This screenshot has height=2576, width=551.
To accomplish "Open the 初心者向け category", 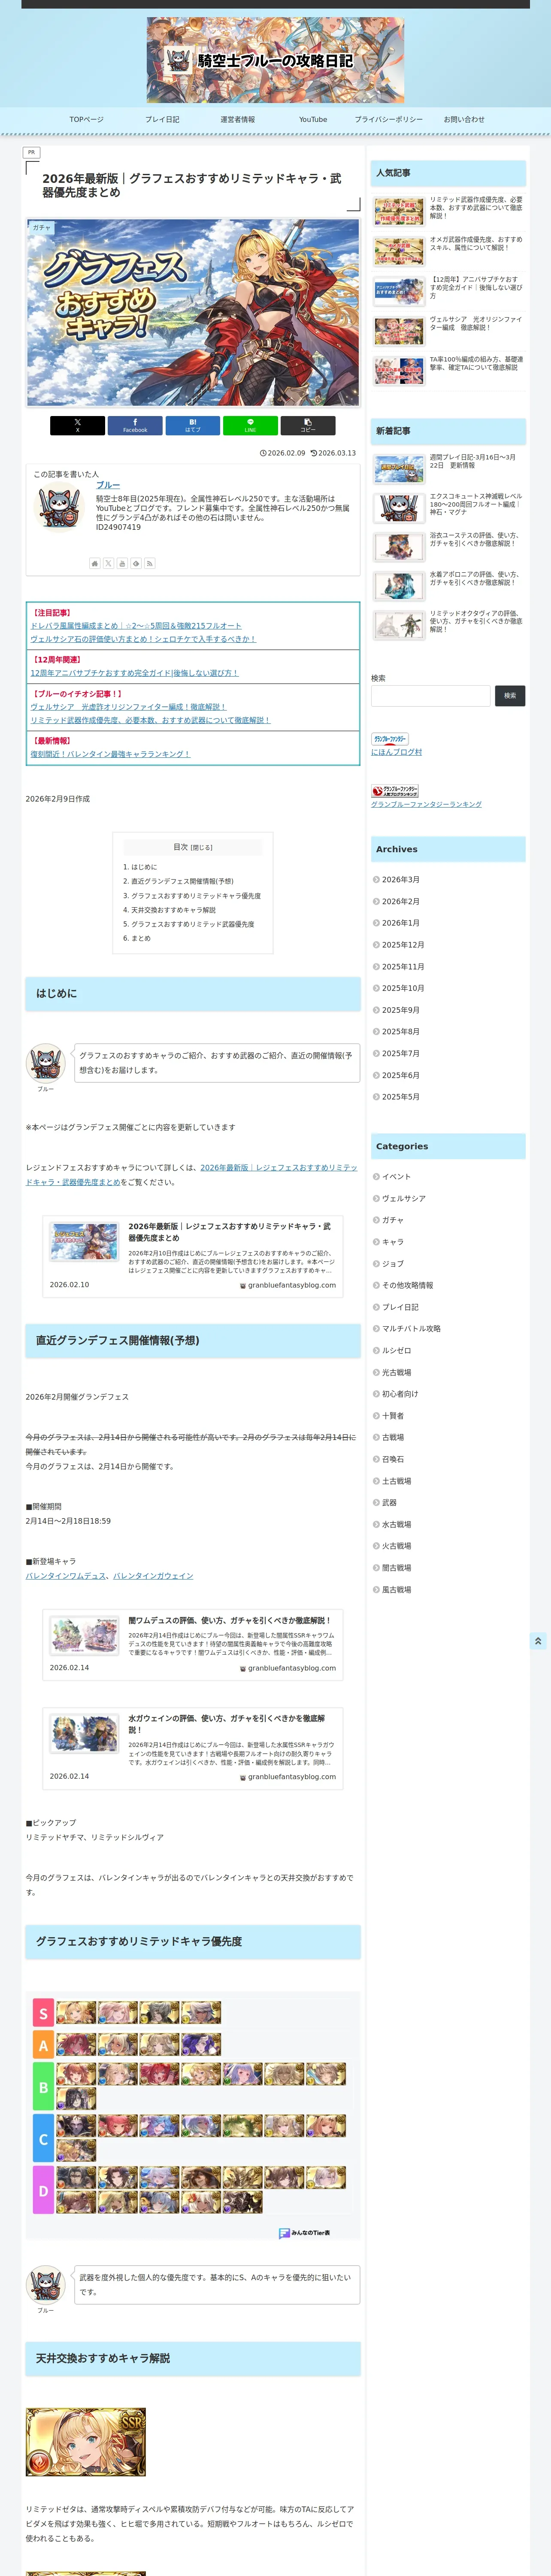I will click(x=400, y=1394).
